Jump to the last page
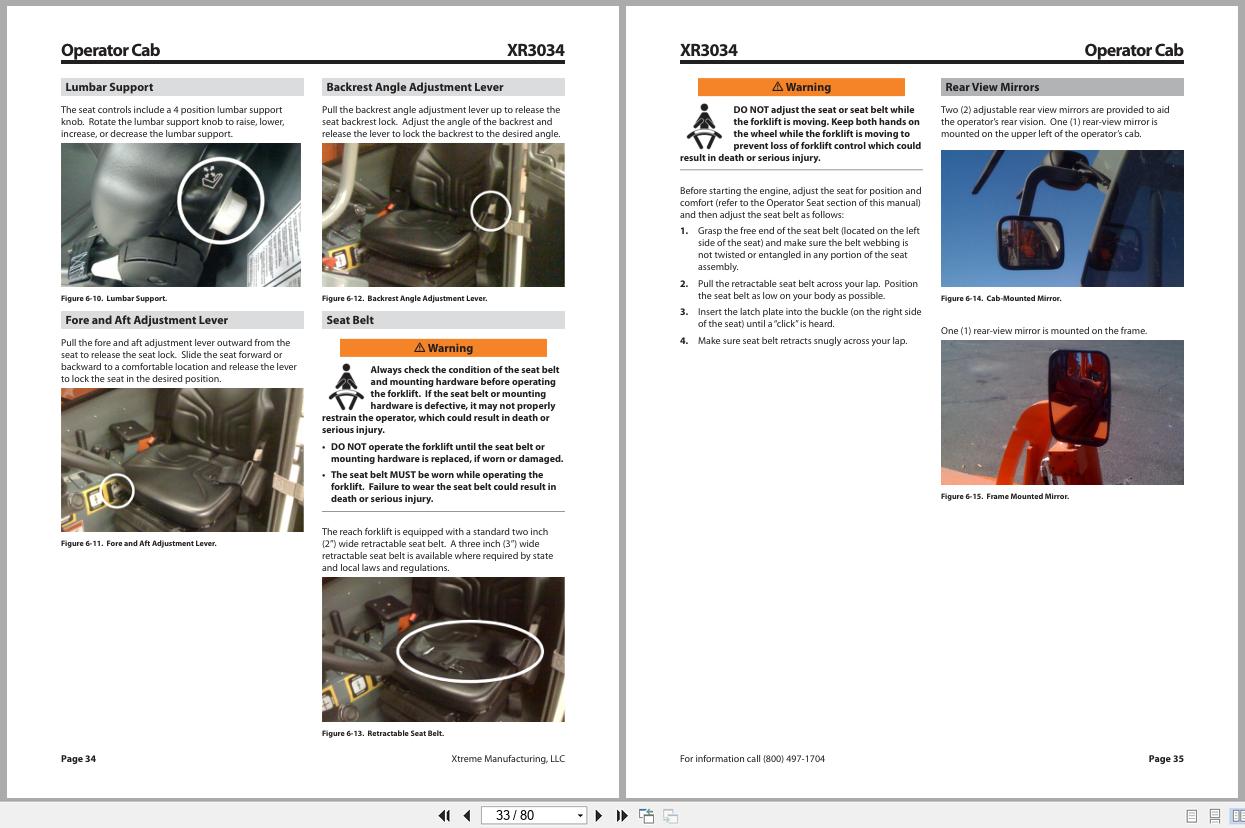The image size is (1245, 828). (620, 815)
